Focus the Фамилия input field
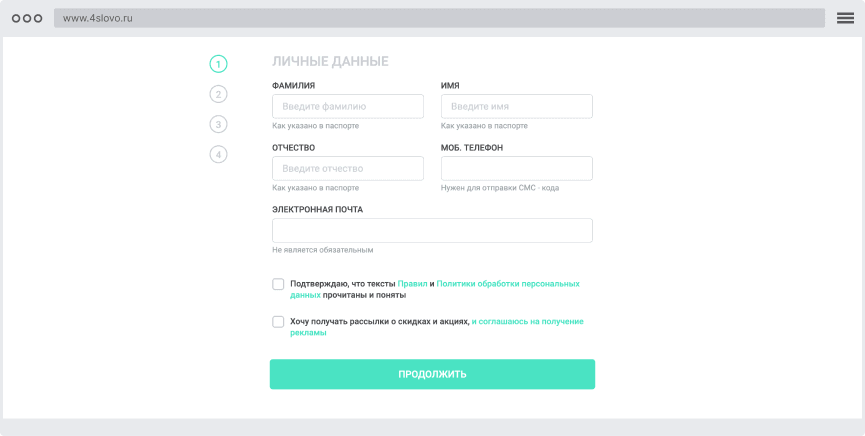Screen dimensions: 865x436 (348, 106)
